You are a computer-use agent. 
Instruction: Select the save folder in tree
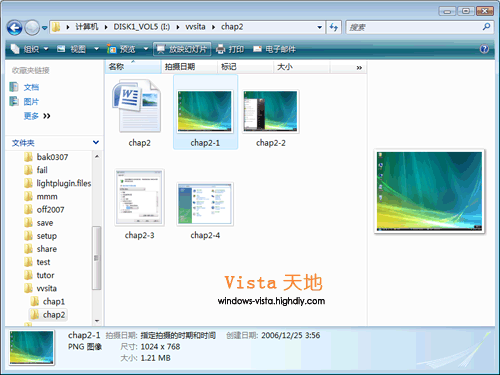(39, 223)
